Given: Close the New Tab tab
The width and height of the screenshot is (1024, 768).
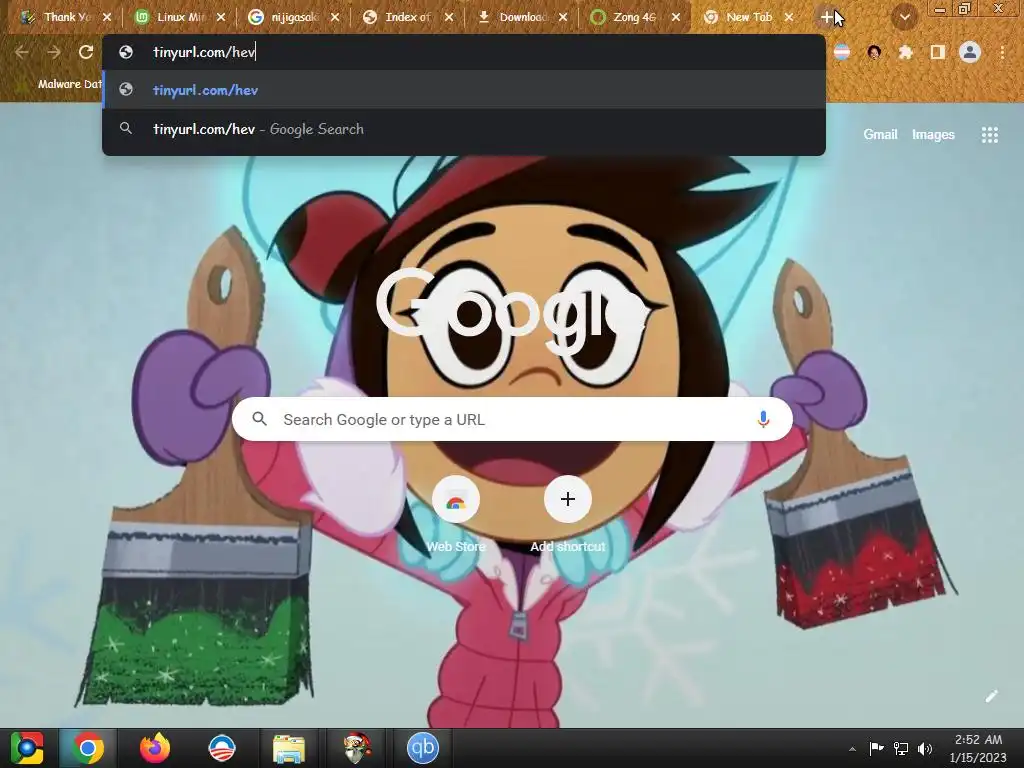Looking at the screenshot, I should [789, 18].
